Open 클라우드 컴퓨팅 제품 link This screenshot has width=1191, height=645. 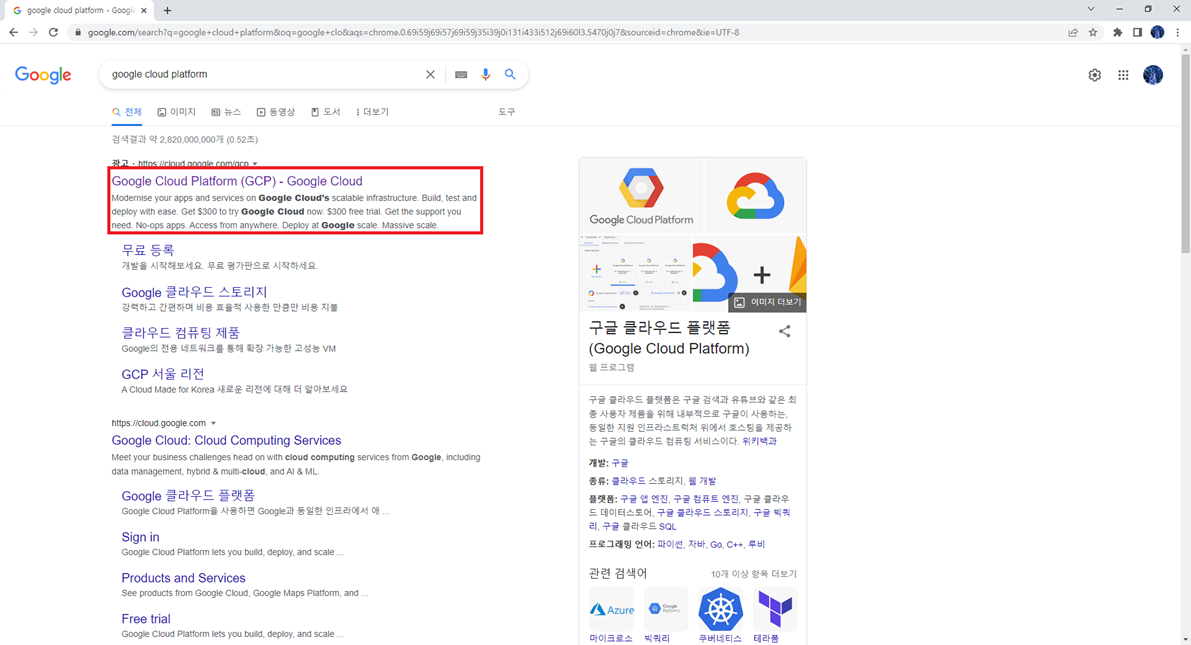pyautogui.click(x=181, y=333)
